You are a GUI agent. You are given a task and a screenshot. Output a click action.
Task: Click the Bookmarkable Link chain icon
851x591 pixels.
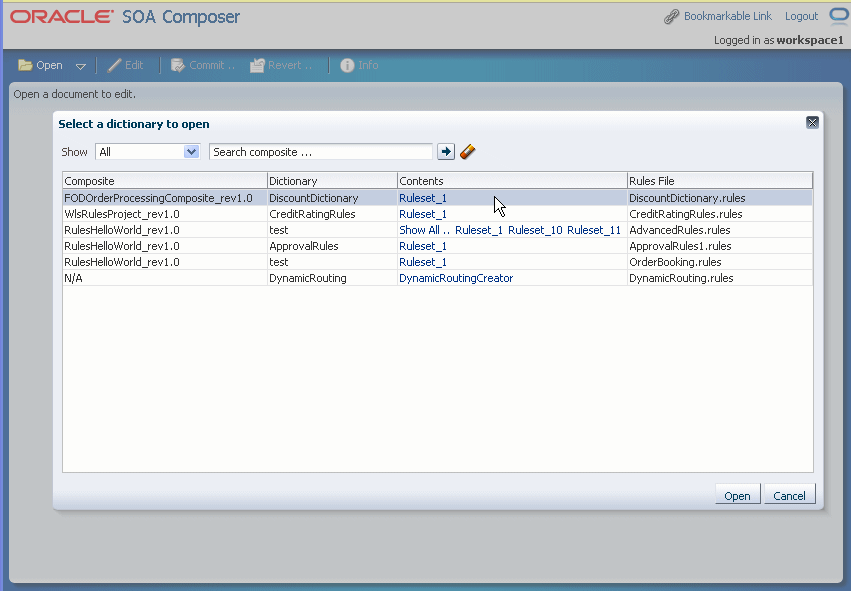(671, 17)
